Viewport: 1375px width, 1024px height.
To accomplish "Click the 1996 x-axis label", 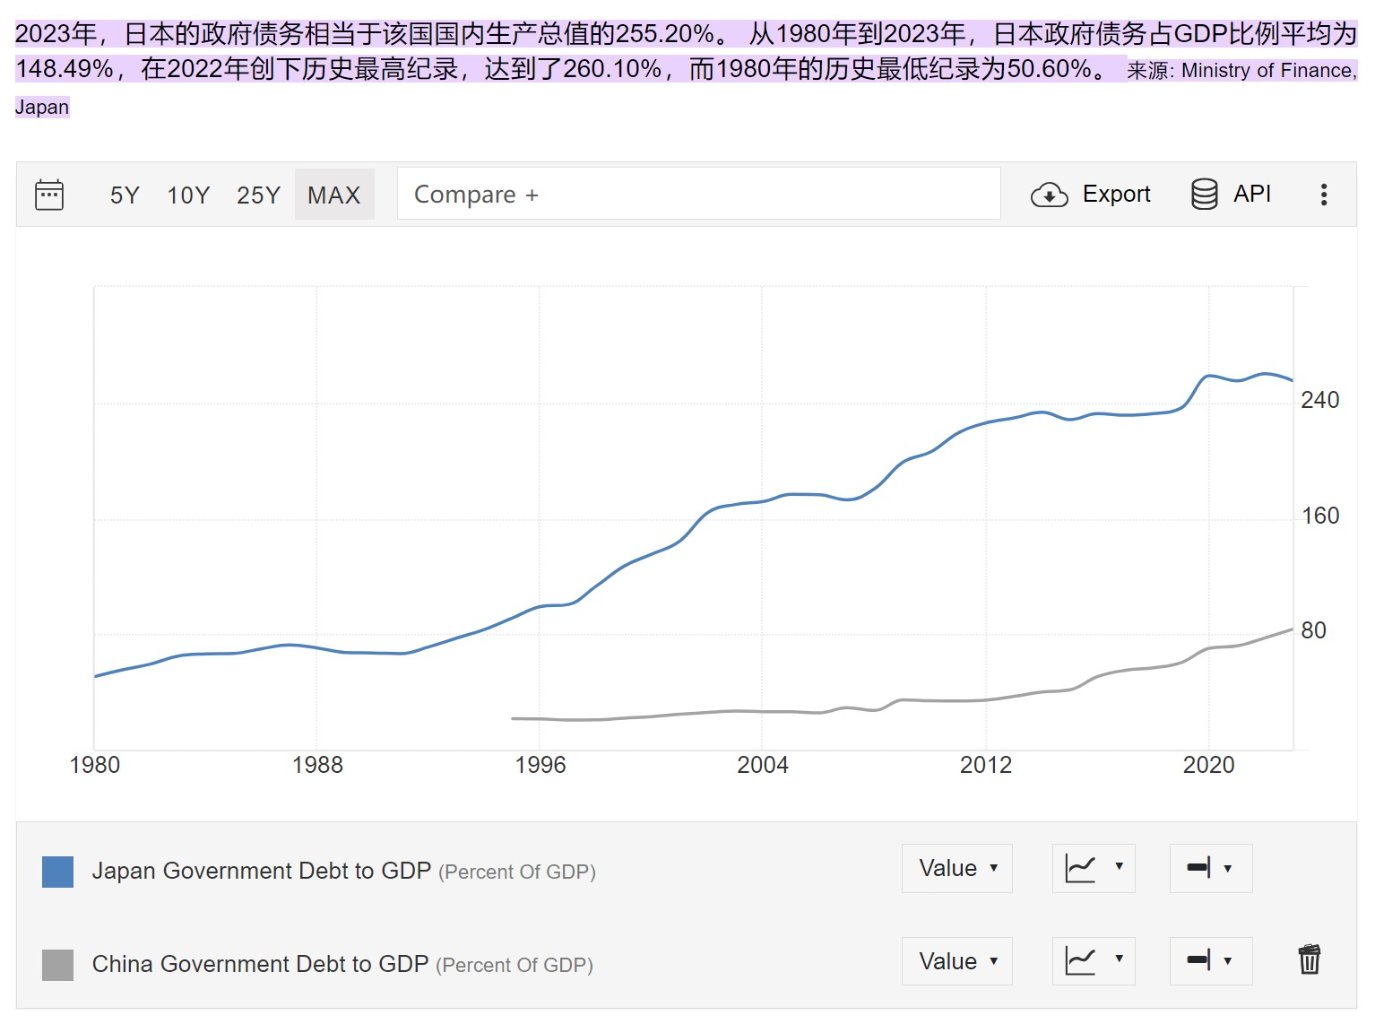I will pyautogui.click(x=540, y=765).
